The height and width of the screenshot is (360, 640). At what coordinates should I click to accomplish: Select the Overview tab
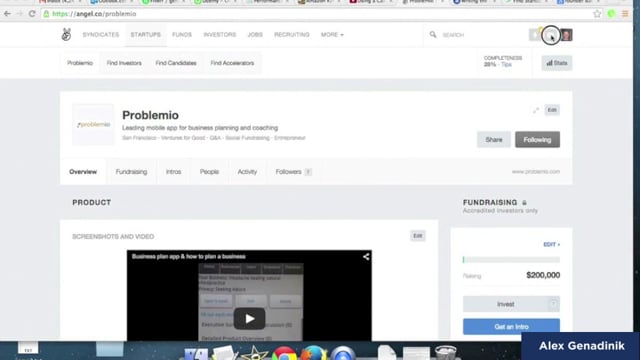pos(83,172)
